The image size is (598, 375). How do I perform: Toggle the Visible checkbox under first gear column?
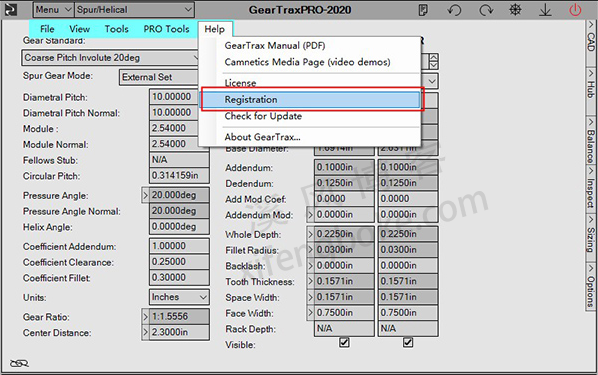pos(344,342)
